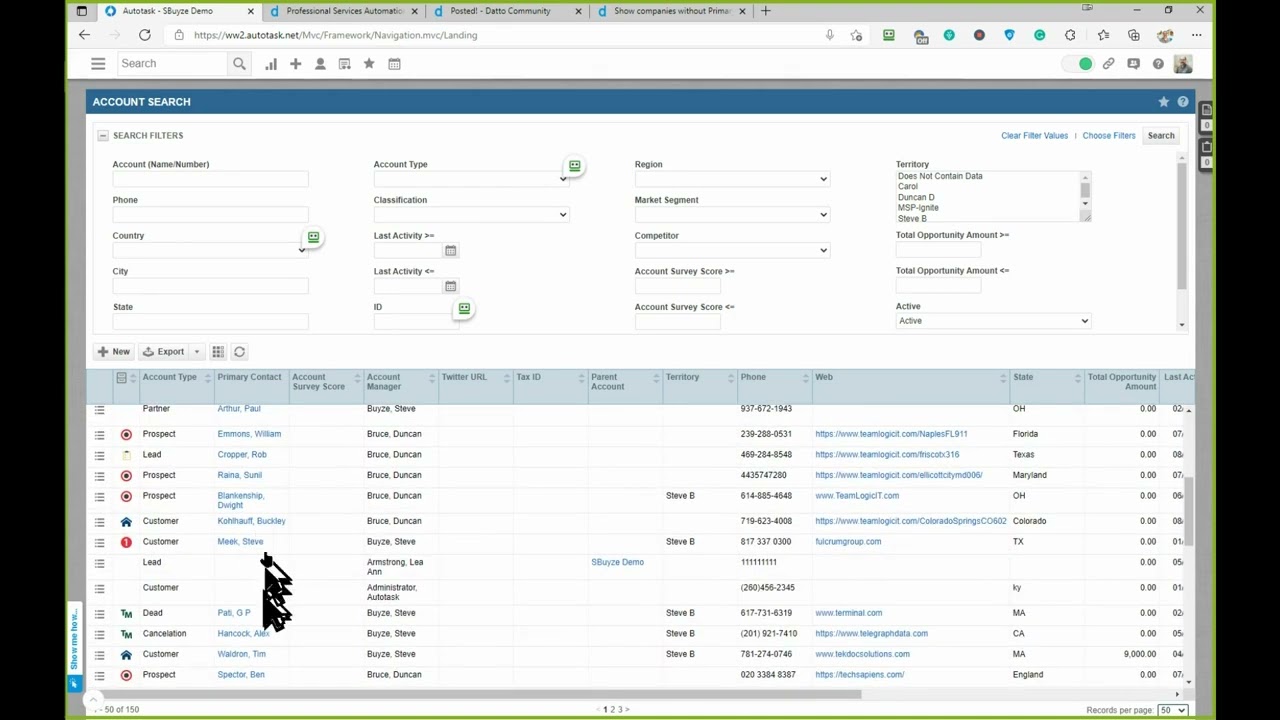Open the column chooser grid icon

pyautogui.click(x=218, y=352)
